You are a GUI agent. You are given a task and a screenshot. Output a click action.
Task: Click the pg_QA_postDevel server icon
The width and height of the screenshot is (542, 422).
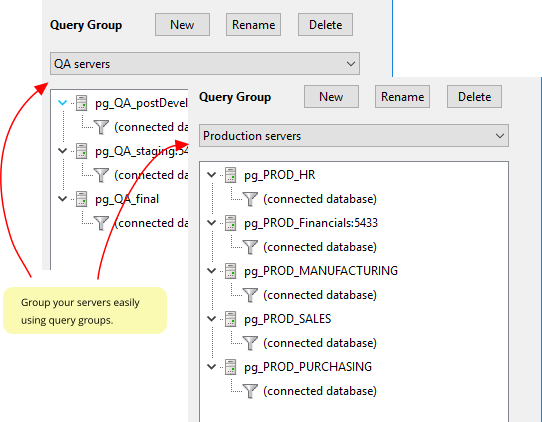click(82, 103)
